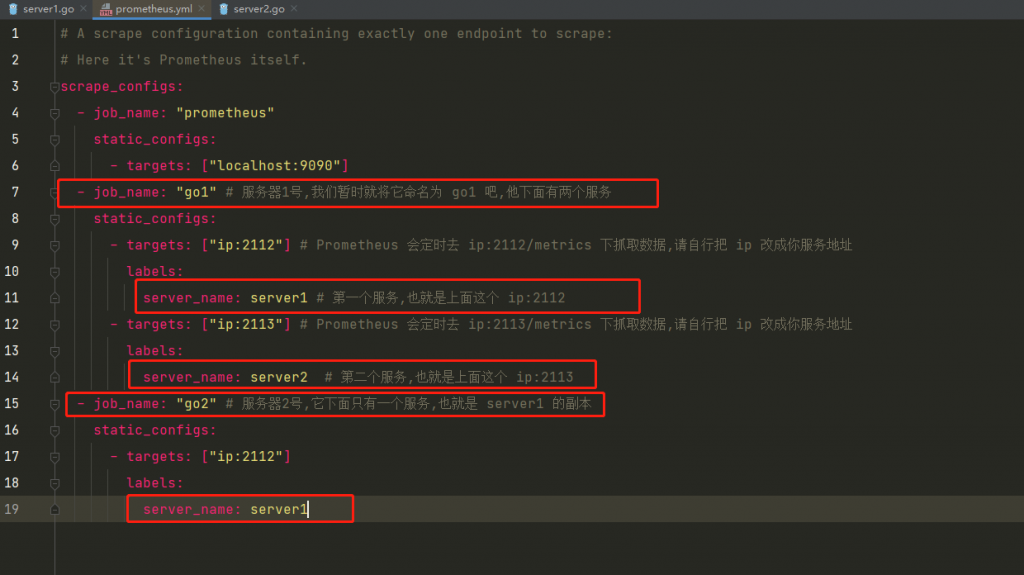The width and height of the screenshot is (1024, 575).
Task: Click line number 7 in the gutter
Action: click(x=15, y=192)
